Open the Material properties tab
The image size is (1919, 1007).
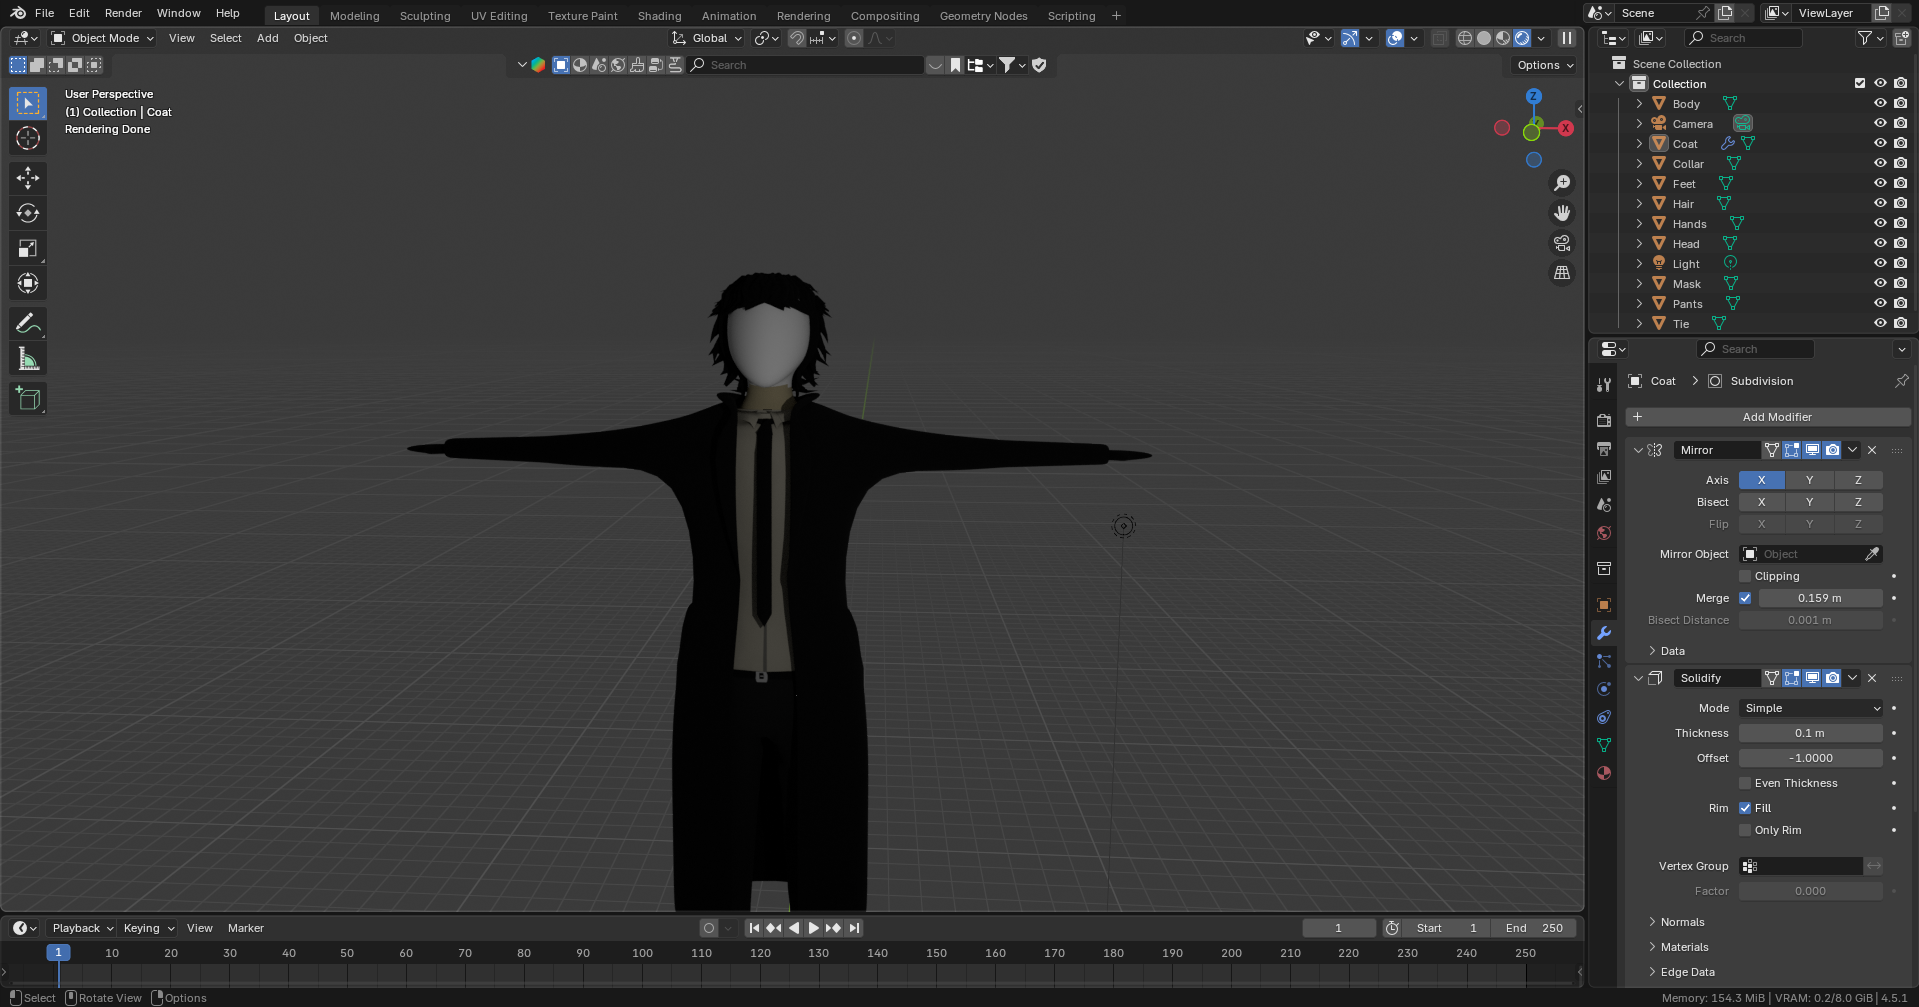pyautogui.click(x=1604, y=773)
